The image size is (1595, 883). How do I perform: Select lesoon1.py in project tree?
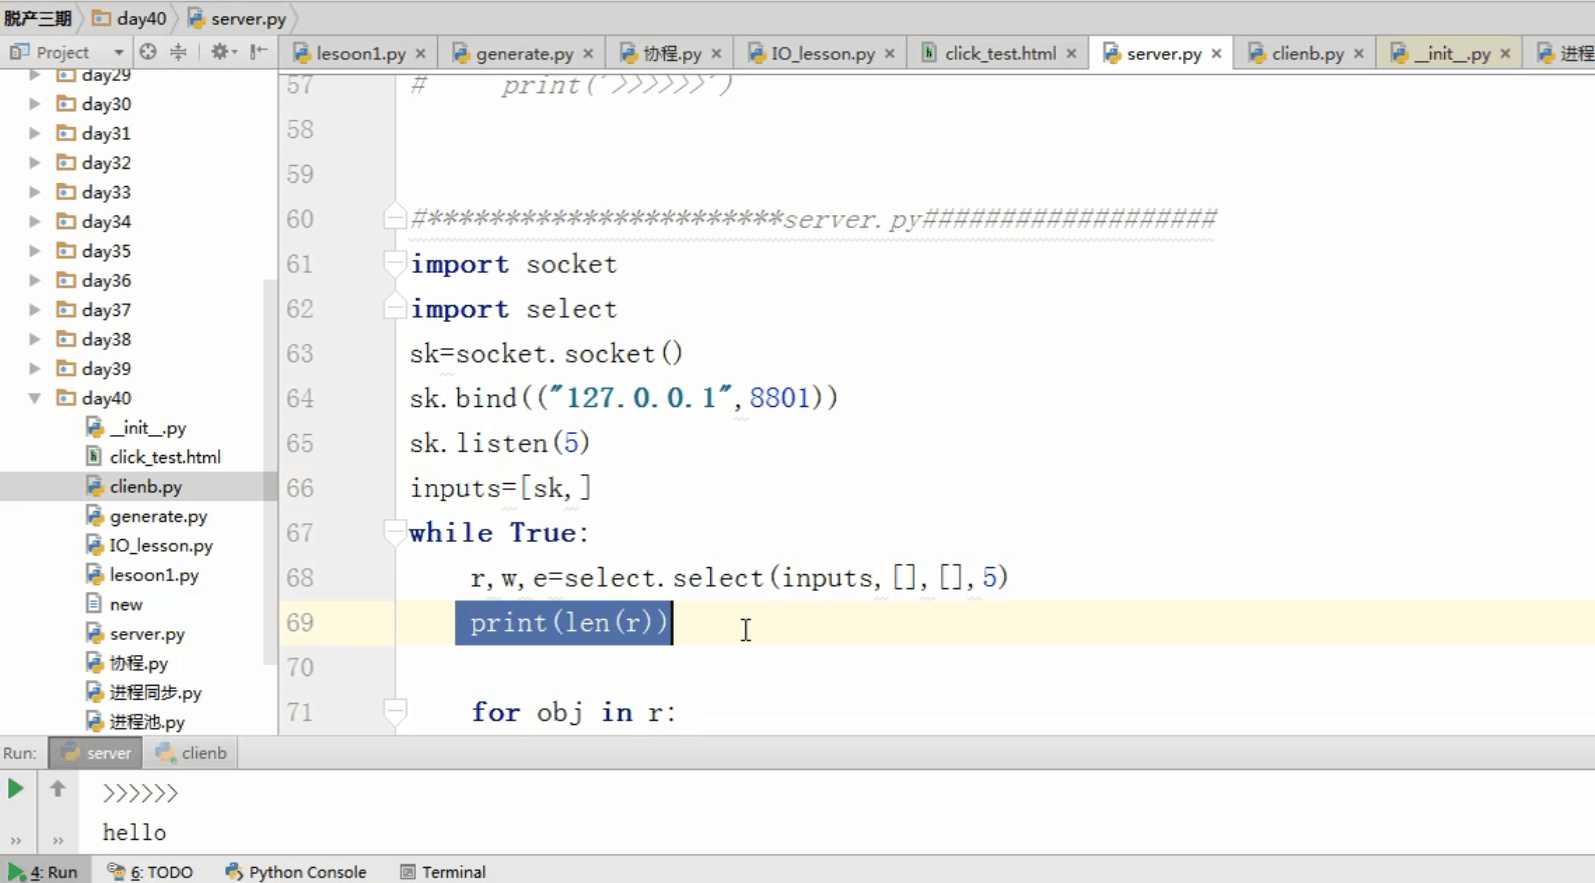click(142, 575)
